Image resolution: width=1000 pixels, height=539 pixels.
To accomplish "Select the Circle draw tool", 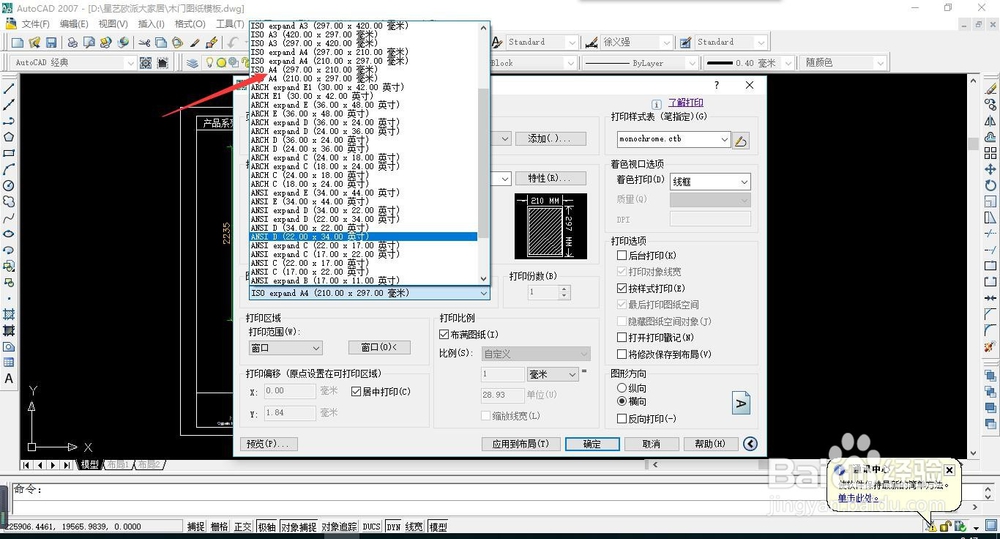I will click(x=9, y=186).
